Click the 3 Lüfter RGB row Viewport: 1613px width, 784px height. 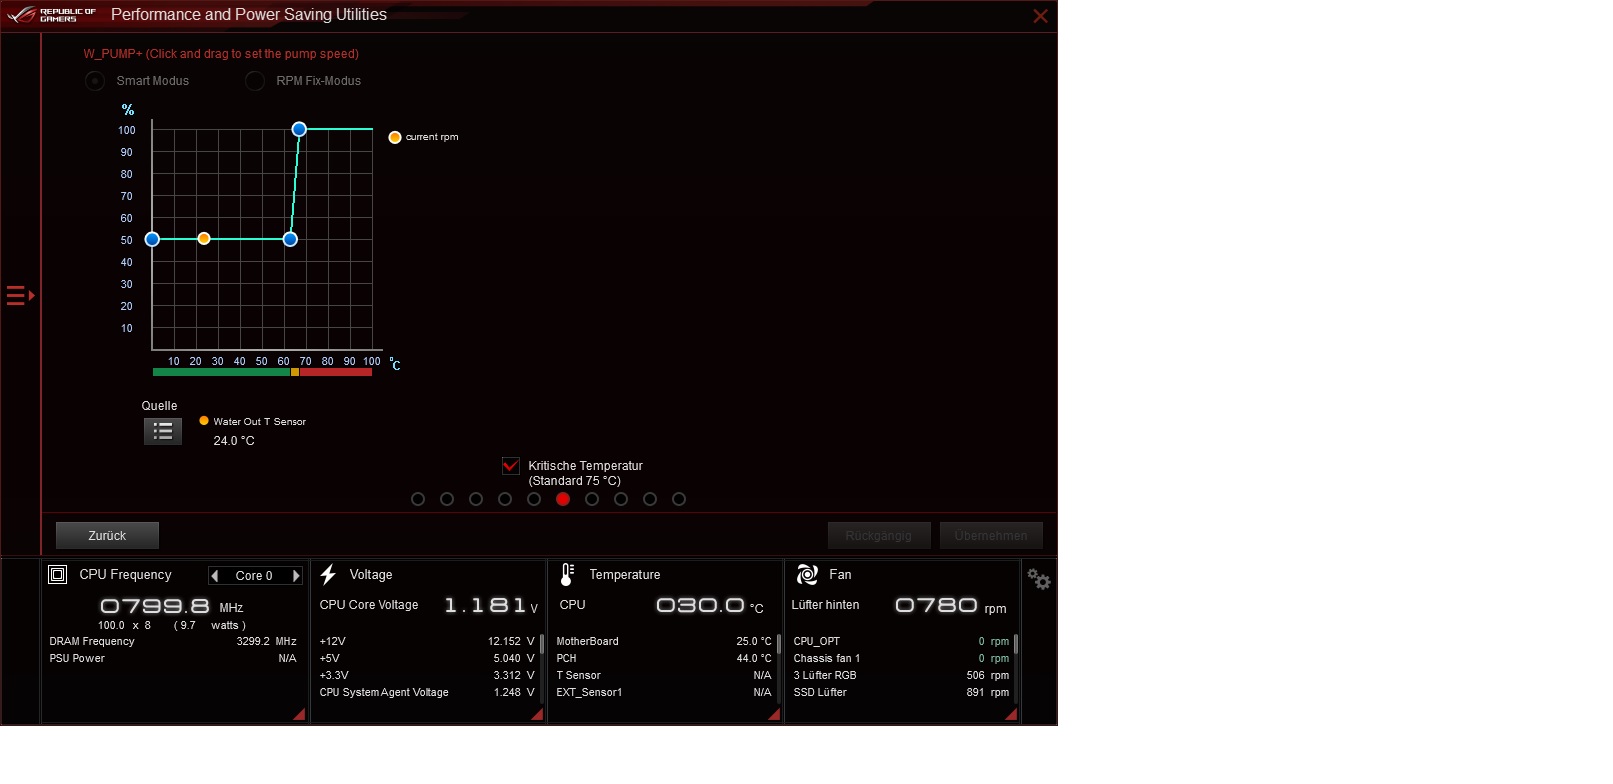(x=901, y=676)
